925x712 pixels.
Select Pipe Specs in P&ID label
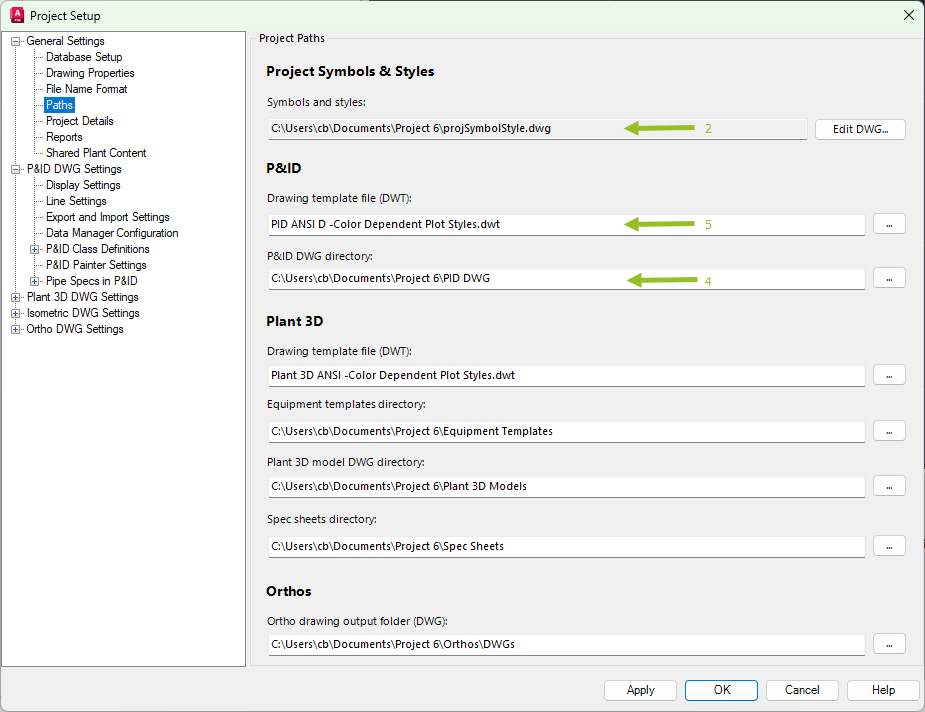tap(92, 281)
